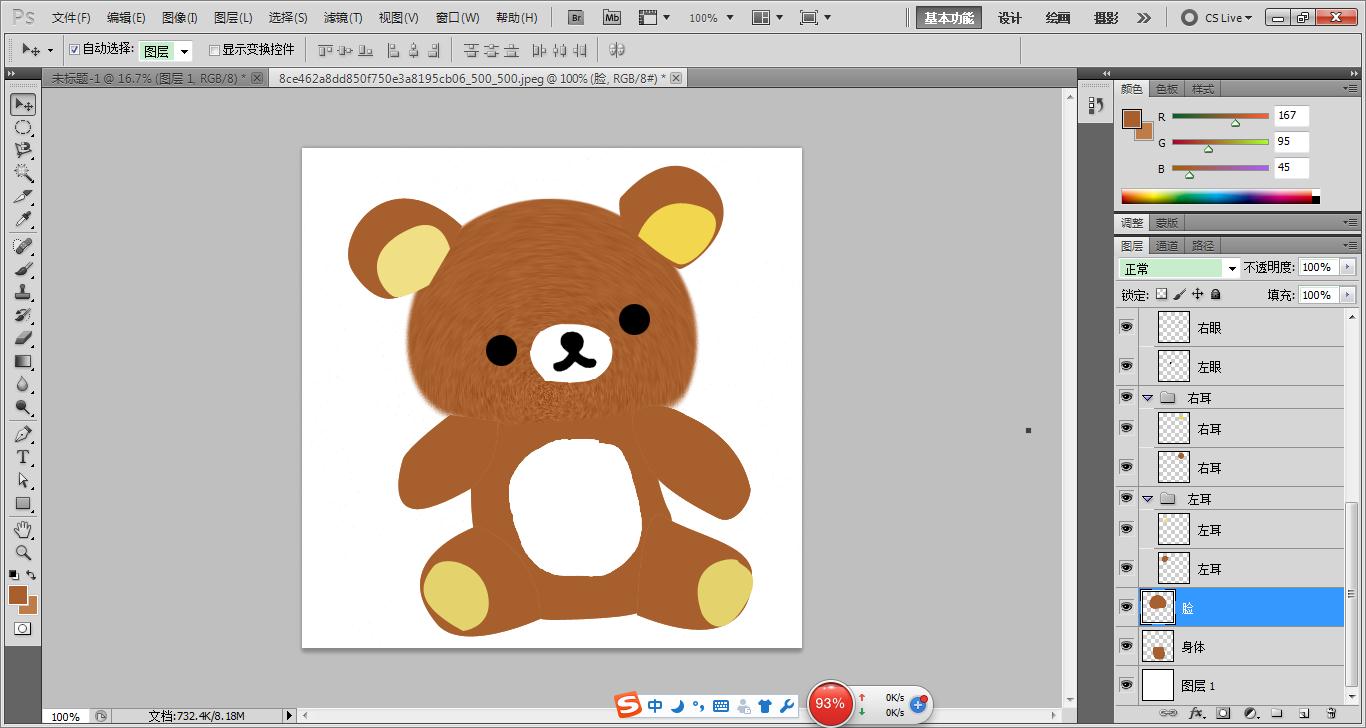Switch to the 路径 tab
Viewport: 1366px width, 728px height.
click(1203, 245)
